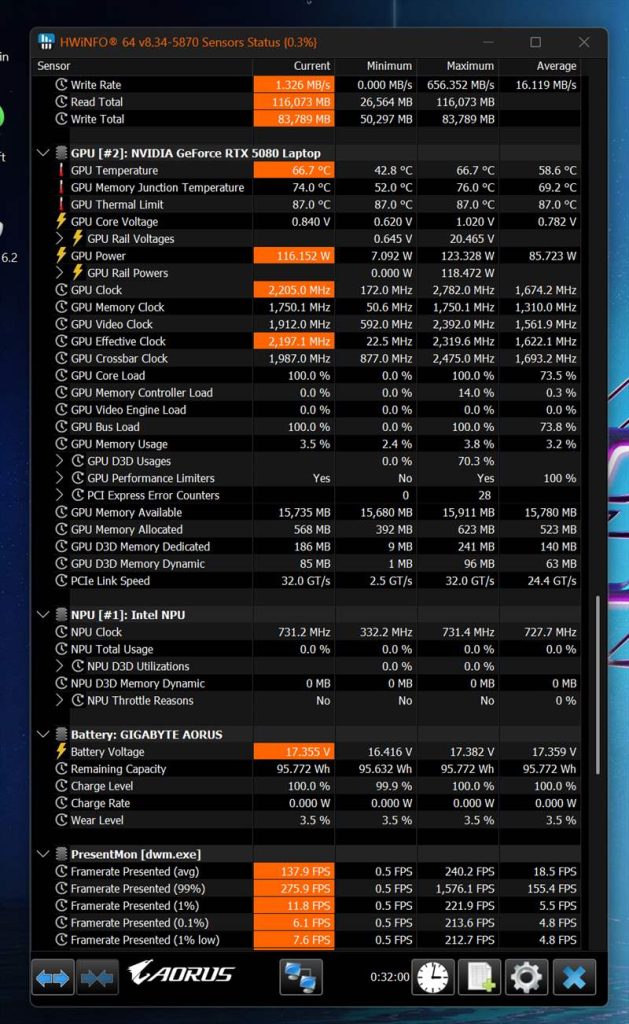Expand GPU Performance Limiters row
The image size is (629, 1024).
[60, 478]
